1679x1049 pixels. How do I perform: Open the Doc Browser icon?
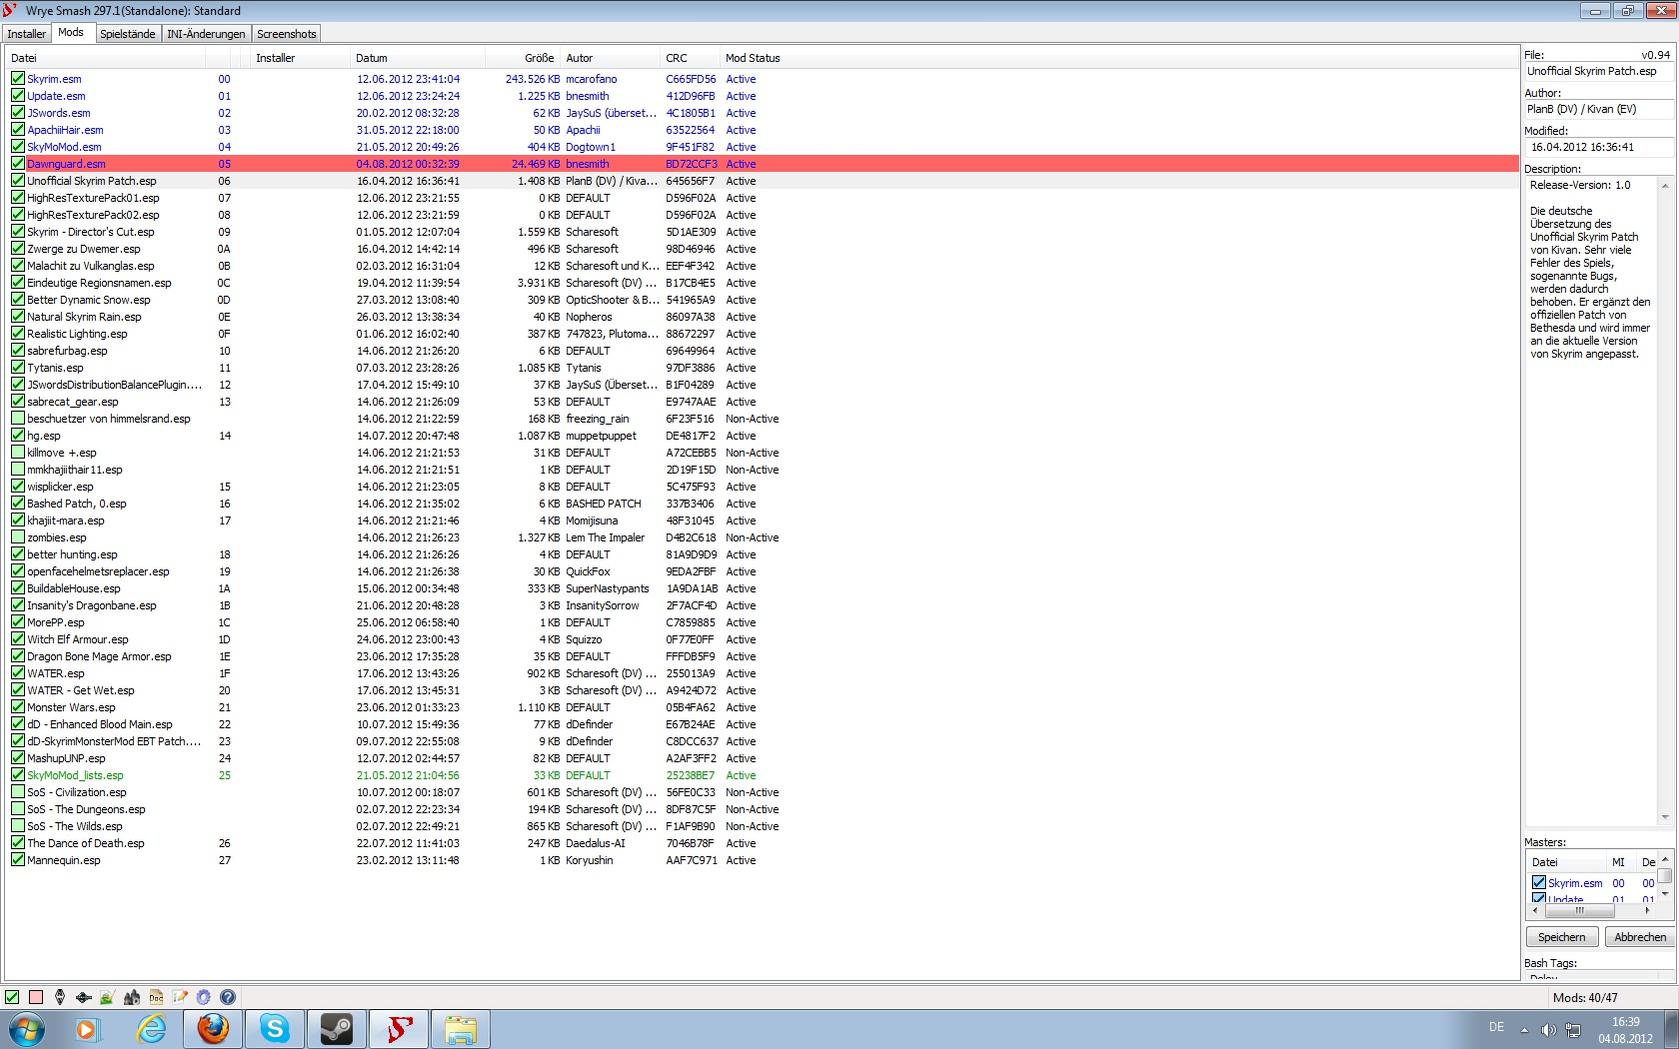(x=156, y=997)
